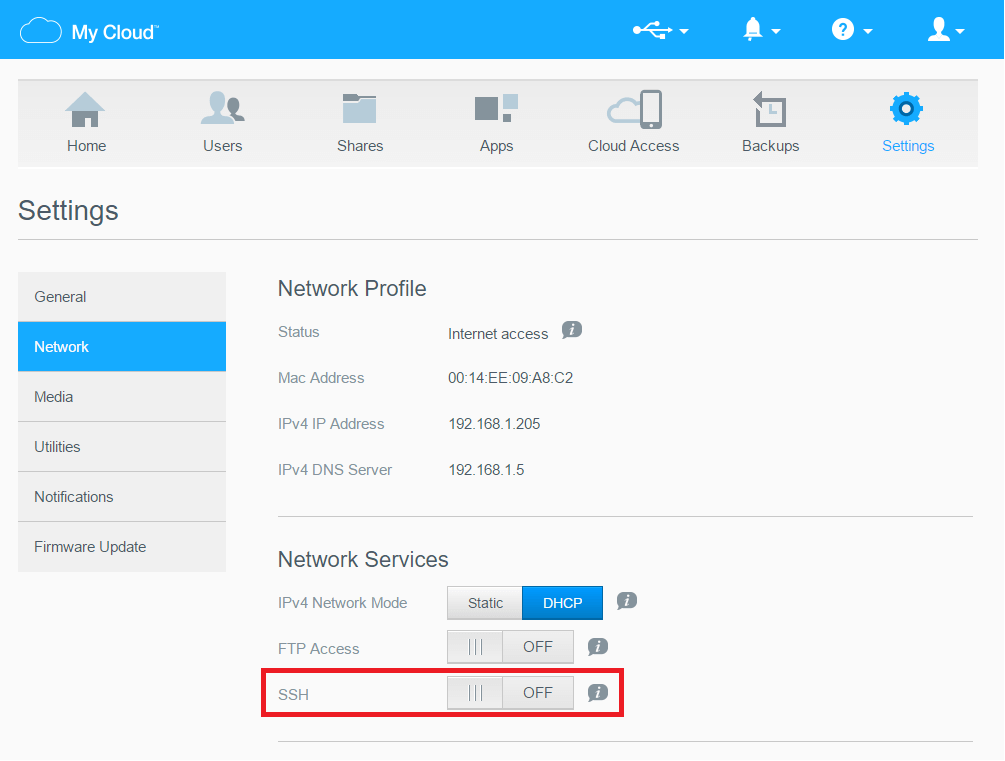Open the Backups icon
This screenshot has width=1005, height=761.
[x=770, y=110]
